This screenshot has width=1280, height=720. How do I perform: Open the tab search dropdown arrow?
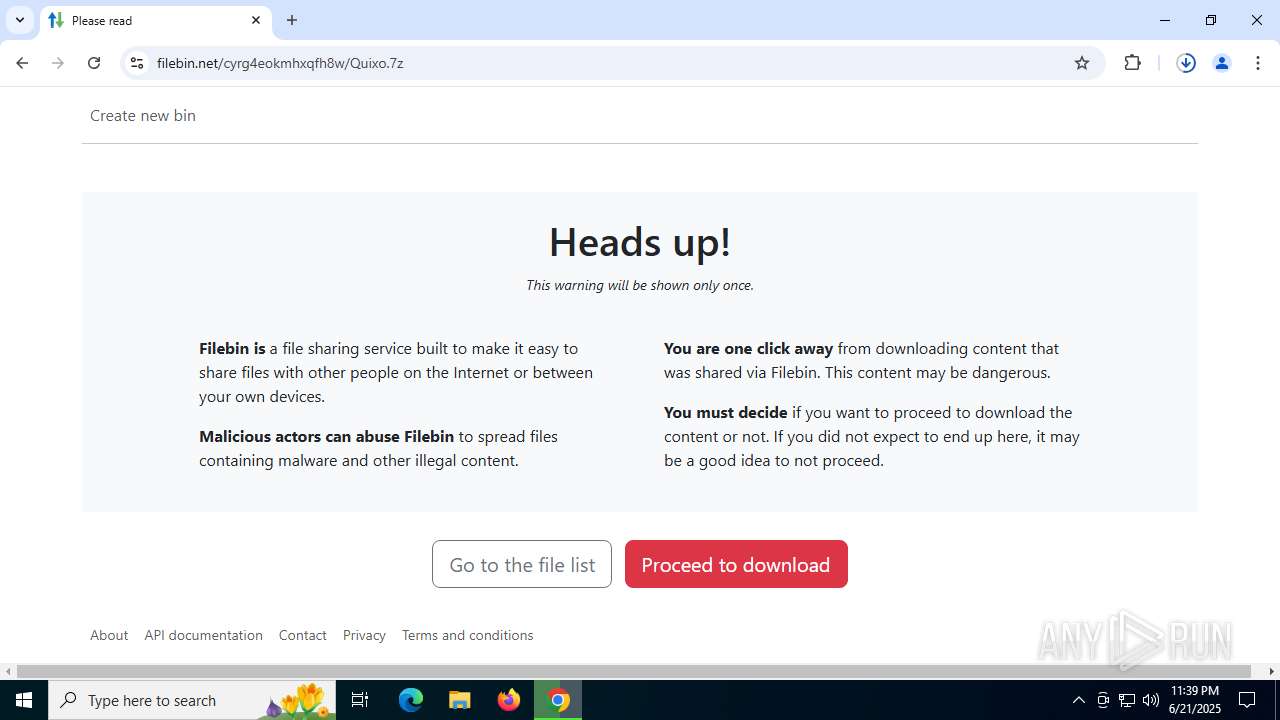click(x=20, y=20)
